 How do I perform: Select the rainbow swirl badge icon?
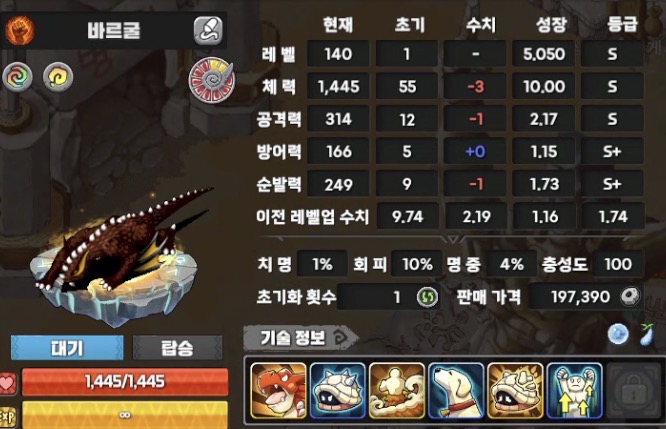tap(17, 77)
